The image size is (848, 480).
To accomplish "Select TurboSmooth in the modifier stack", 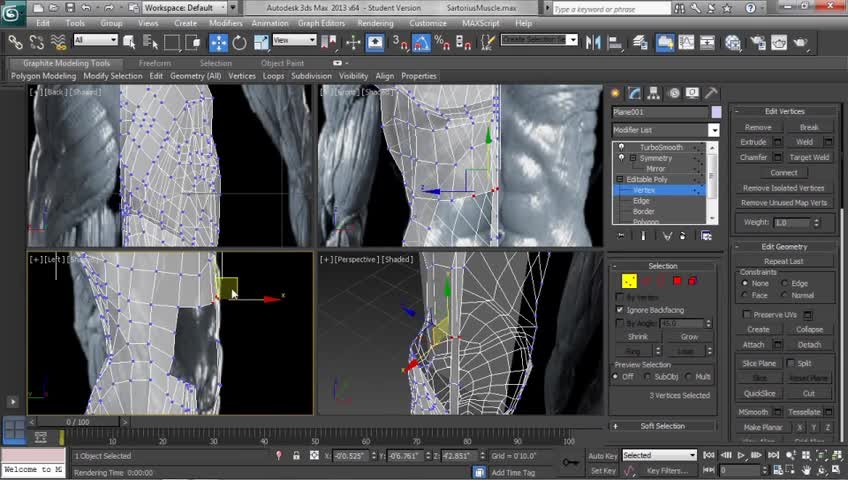I will (x=661, y=147).
